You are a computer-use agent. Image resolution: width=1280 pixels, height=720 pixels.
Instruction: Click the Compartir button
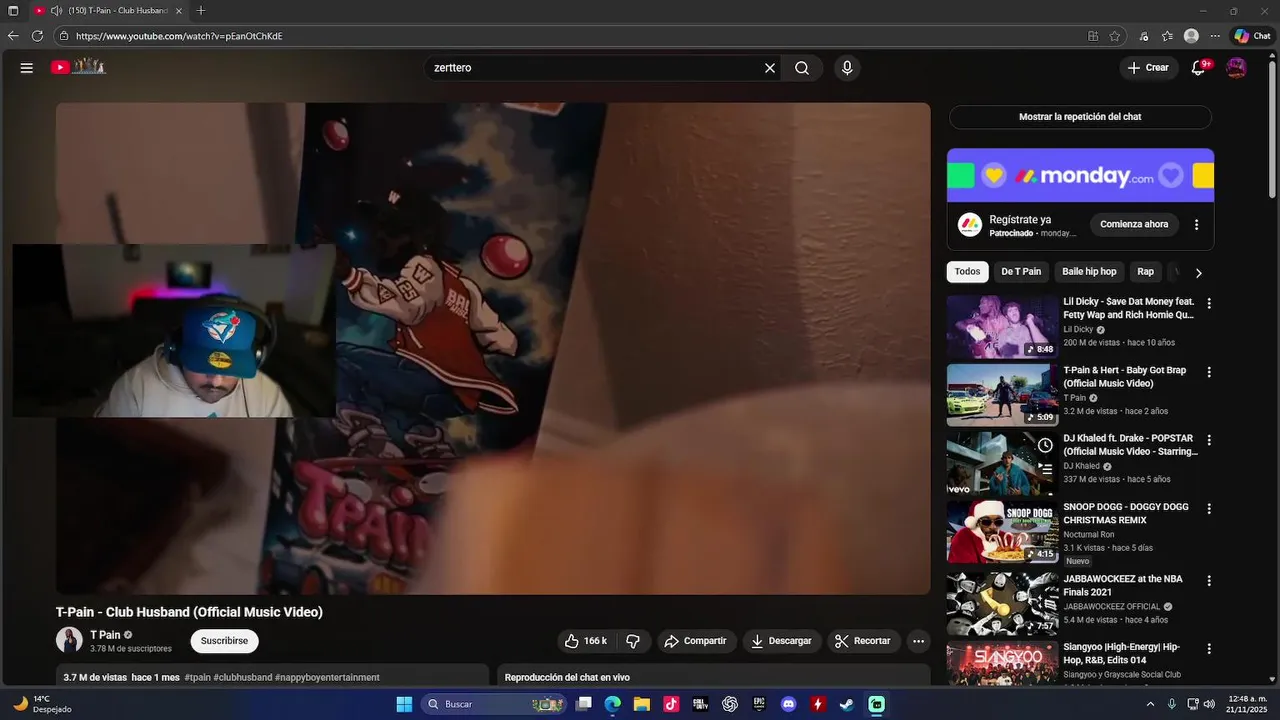pos(696,641)
